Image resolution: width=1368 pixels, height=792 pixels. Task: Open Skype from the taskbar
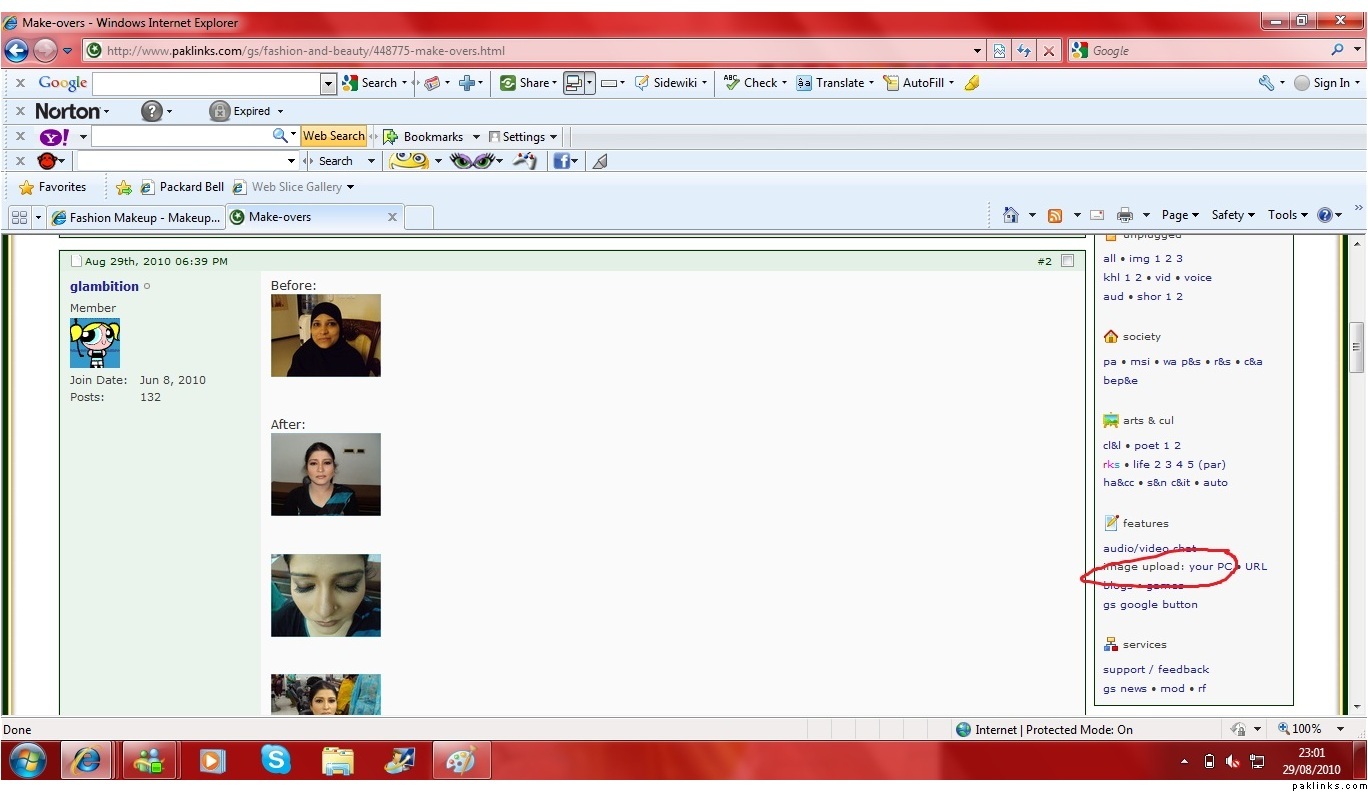coord(275,761)
